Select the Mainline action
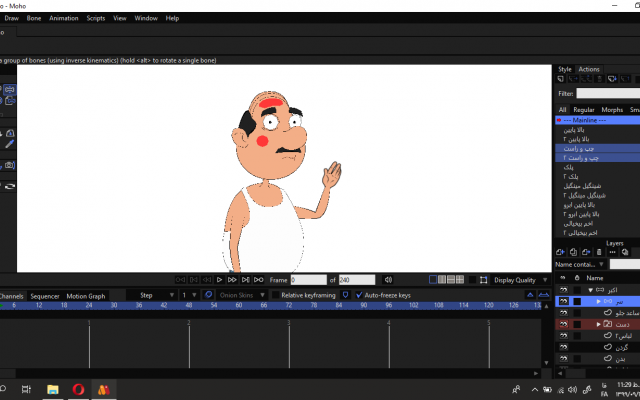This screenshot has height=400, width=640. tap(598, 120)
